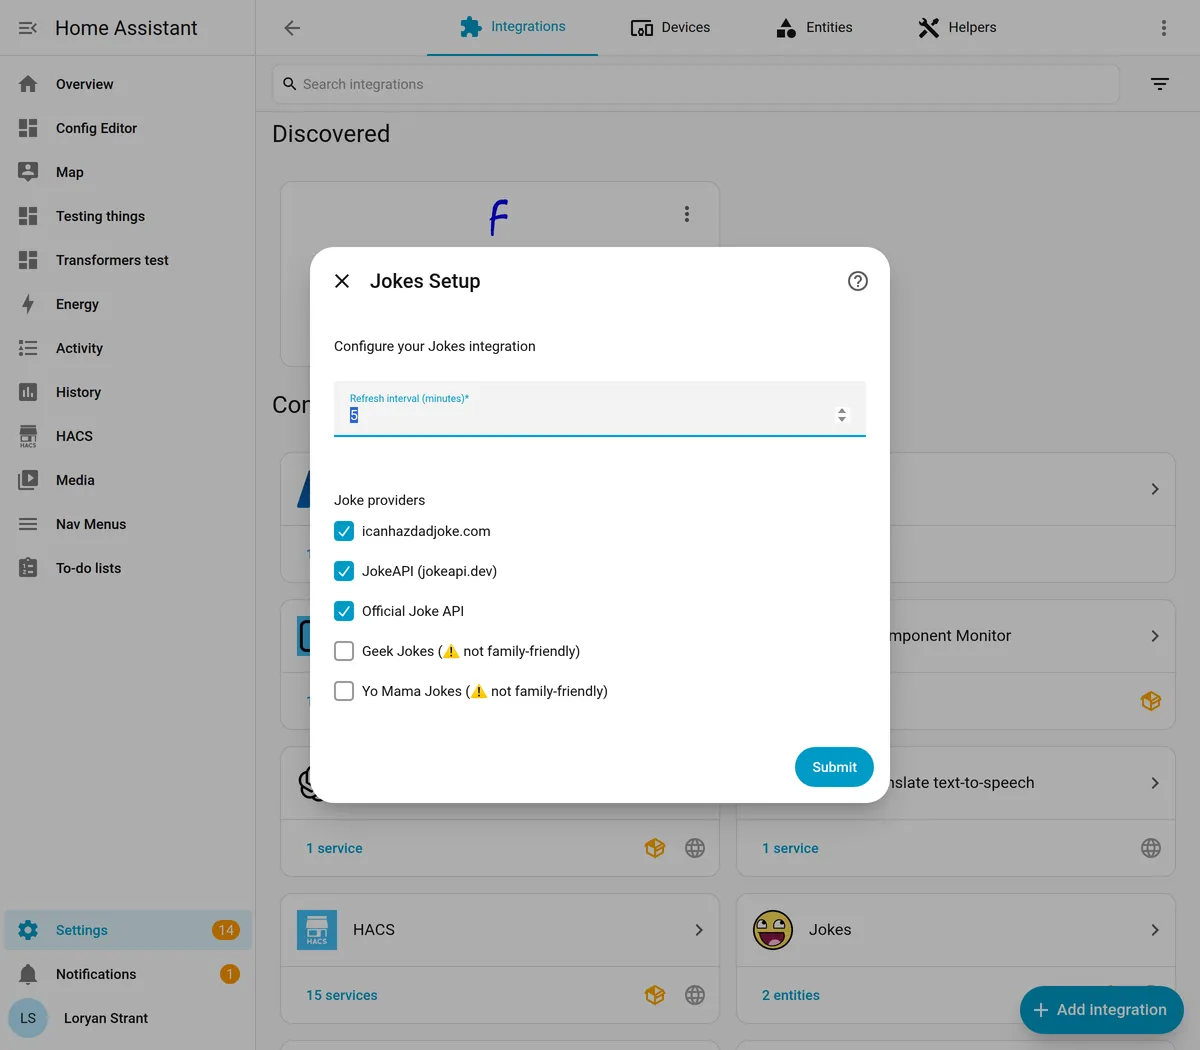Image resolution: width=1200 pixels, height=1050 pixels.
Task: Open HACS in the sidebar
Action: [x=128, y=436]
